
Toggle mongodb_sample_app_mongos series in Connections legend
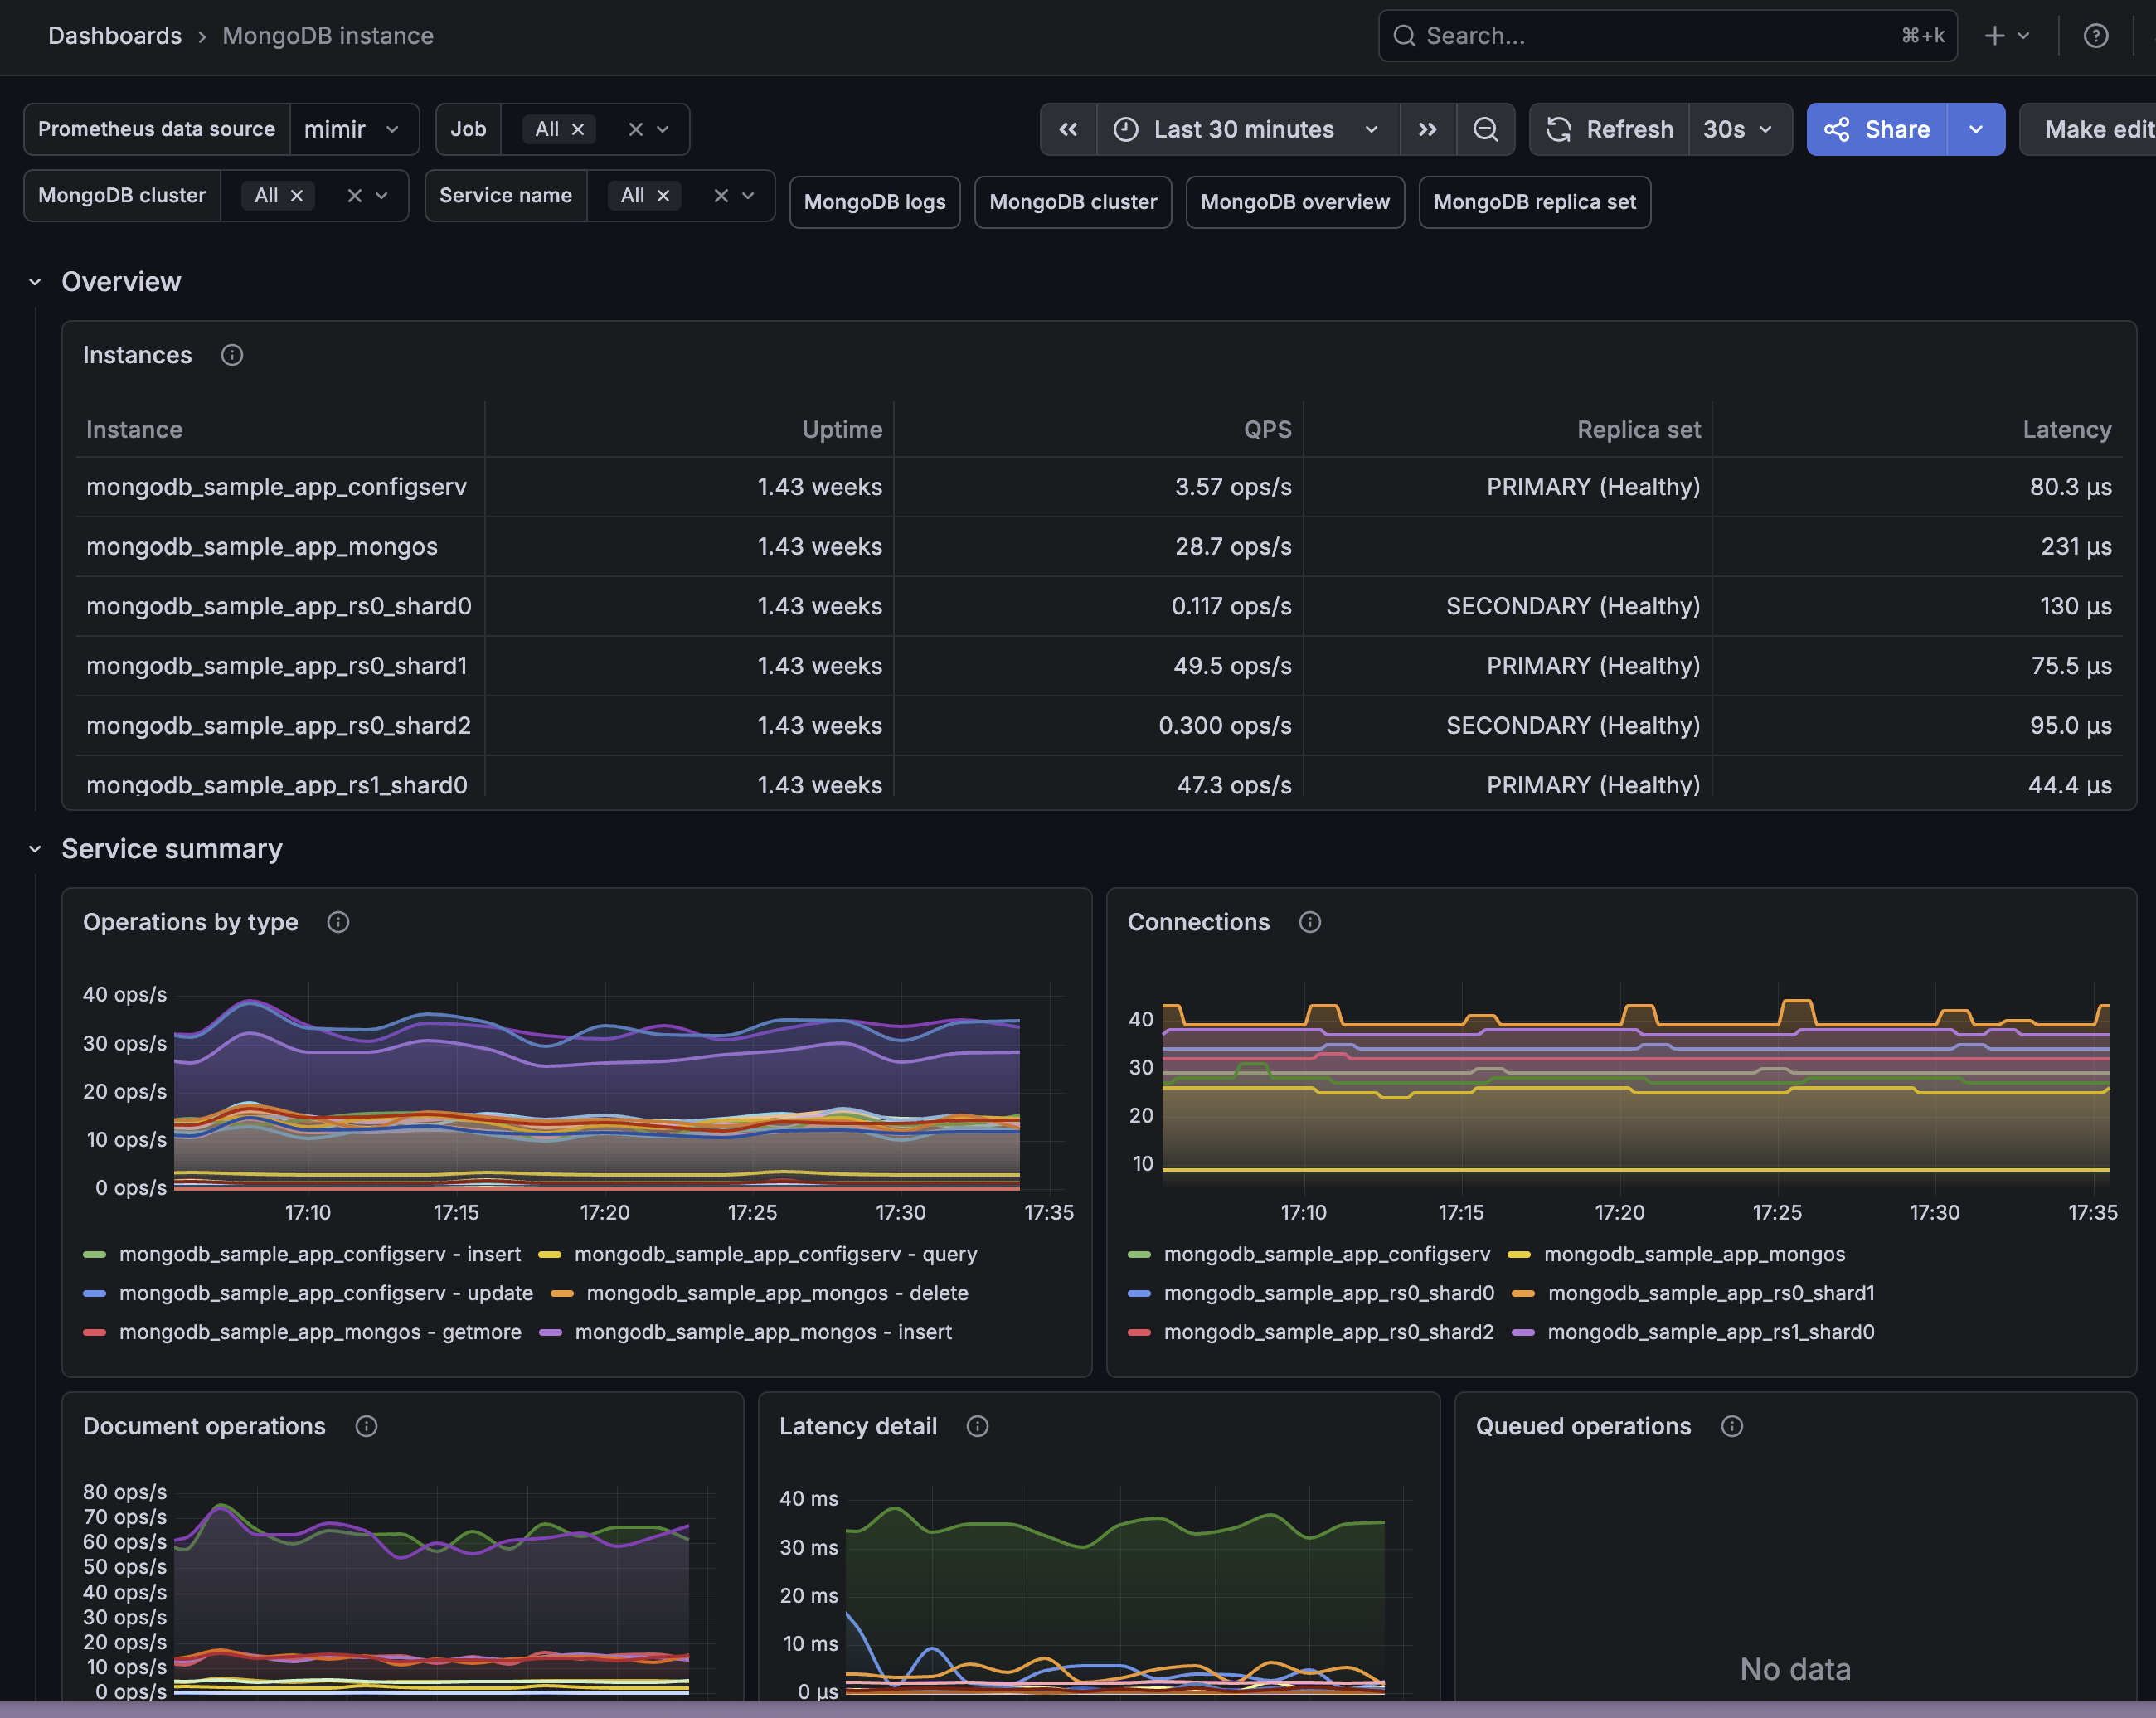1694,1254
